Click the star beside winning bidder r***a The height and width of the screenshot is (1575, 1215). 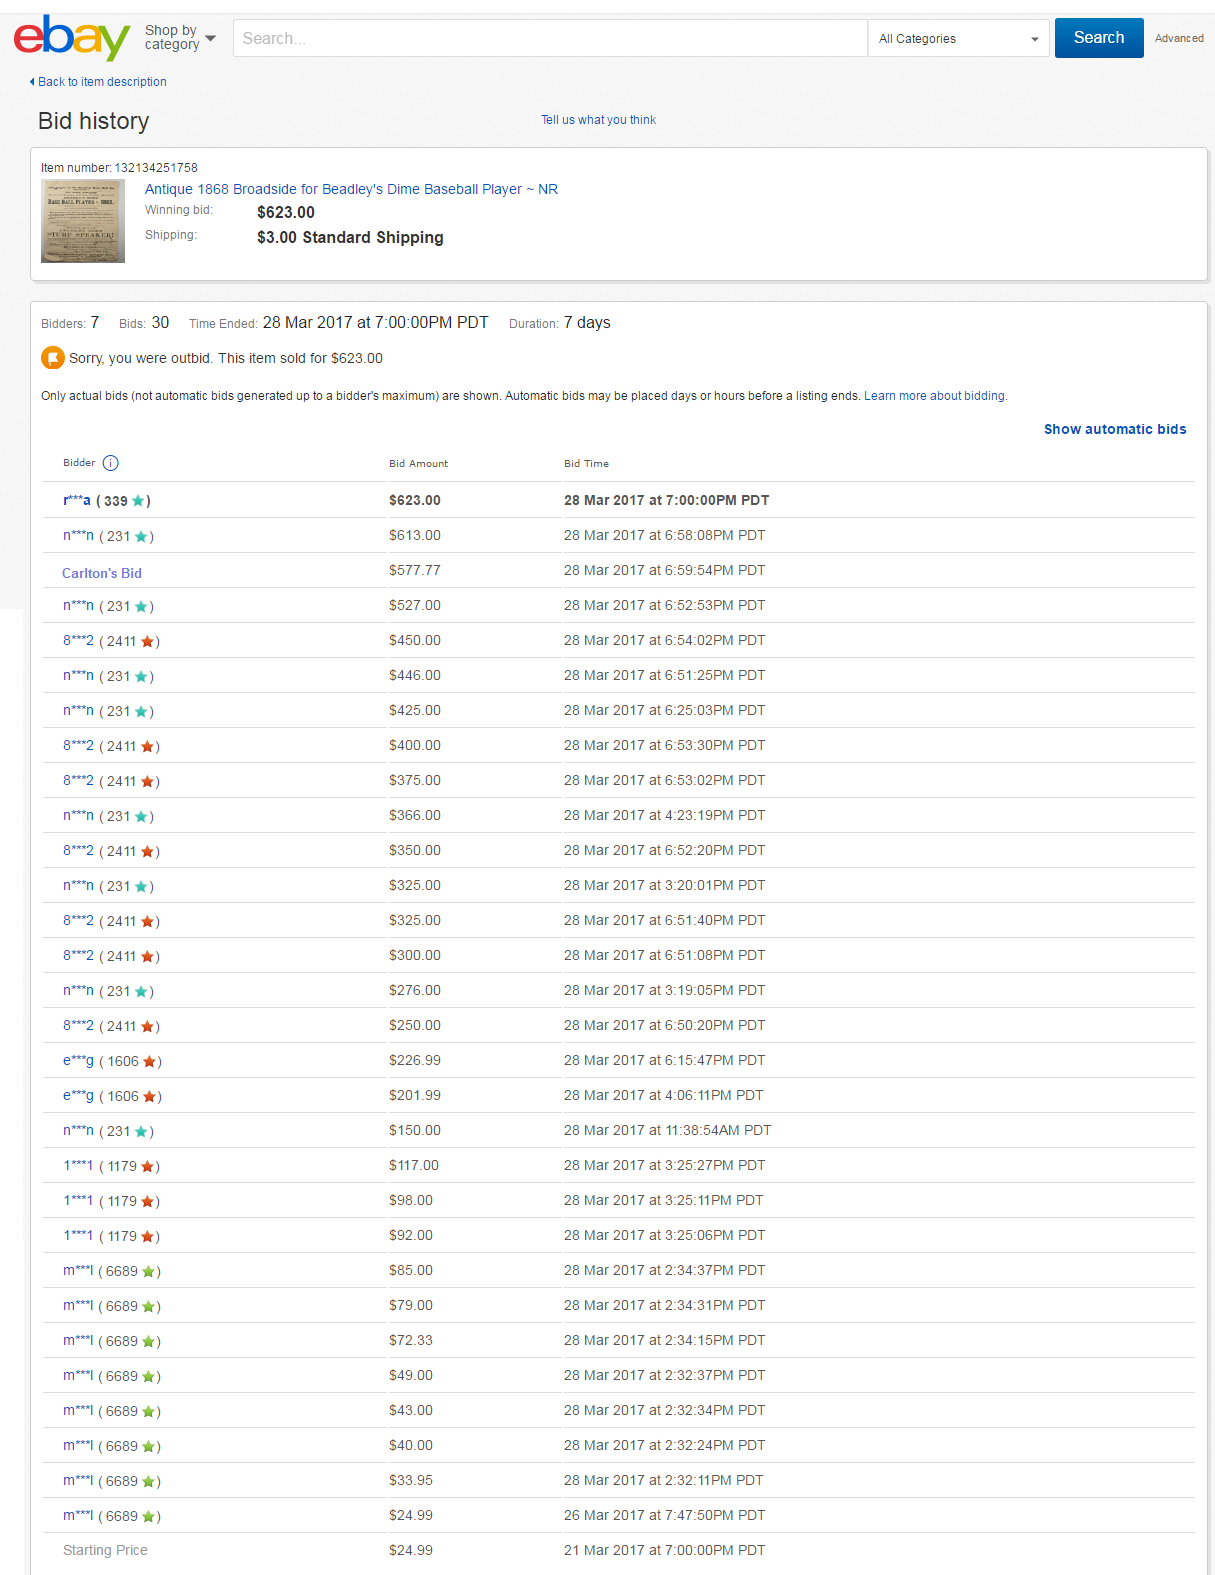[138, 501]
